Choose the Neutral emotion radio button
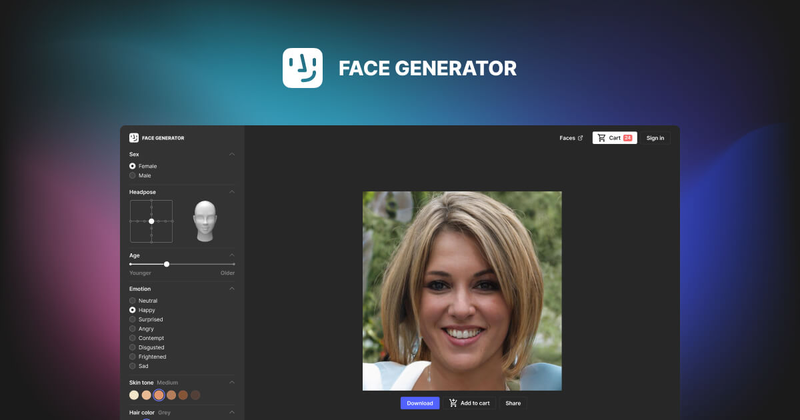 [x=133, y=301]
